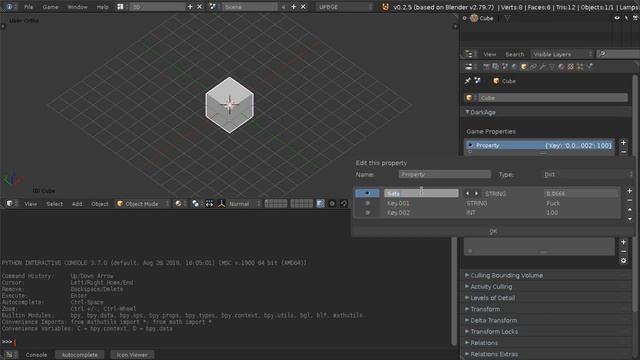Add a new scene
Image resolution: width=640 pixels, height=360 pixels.
[x=293, y=7]
